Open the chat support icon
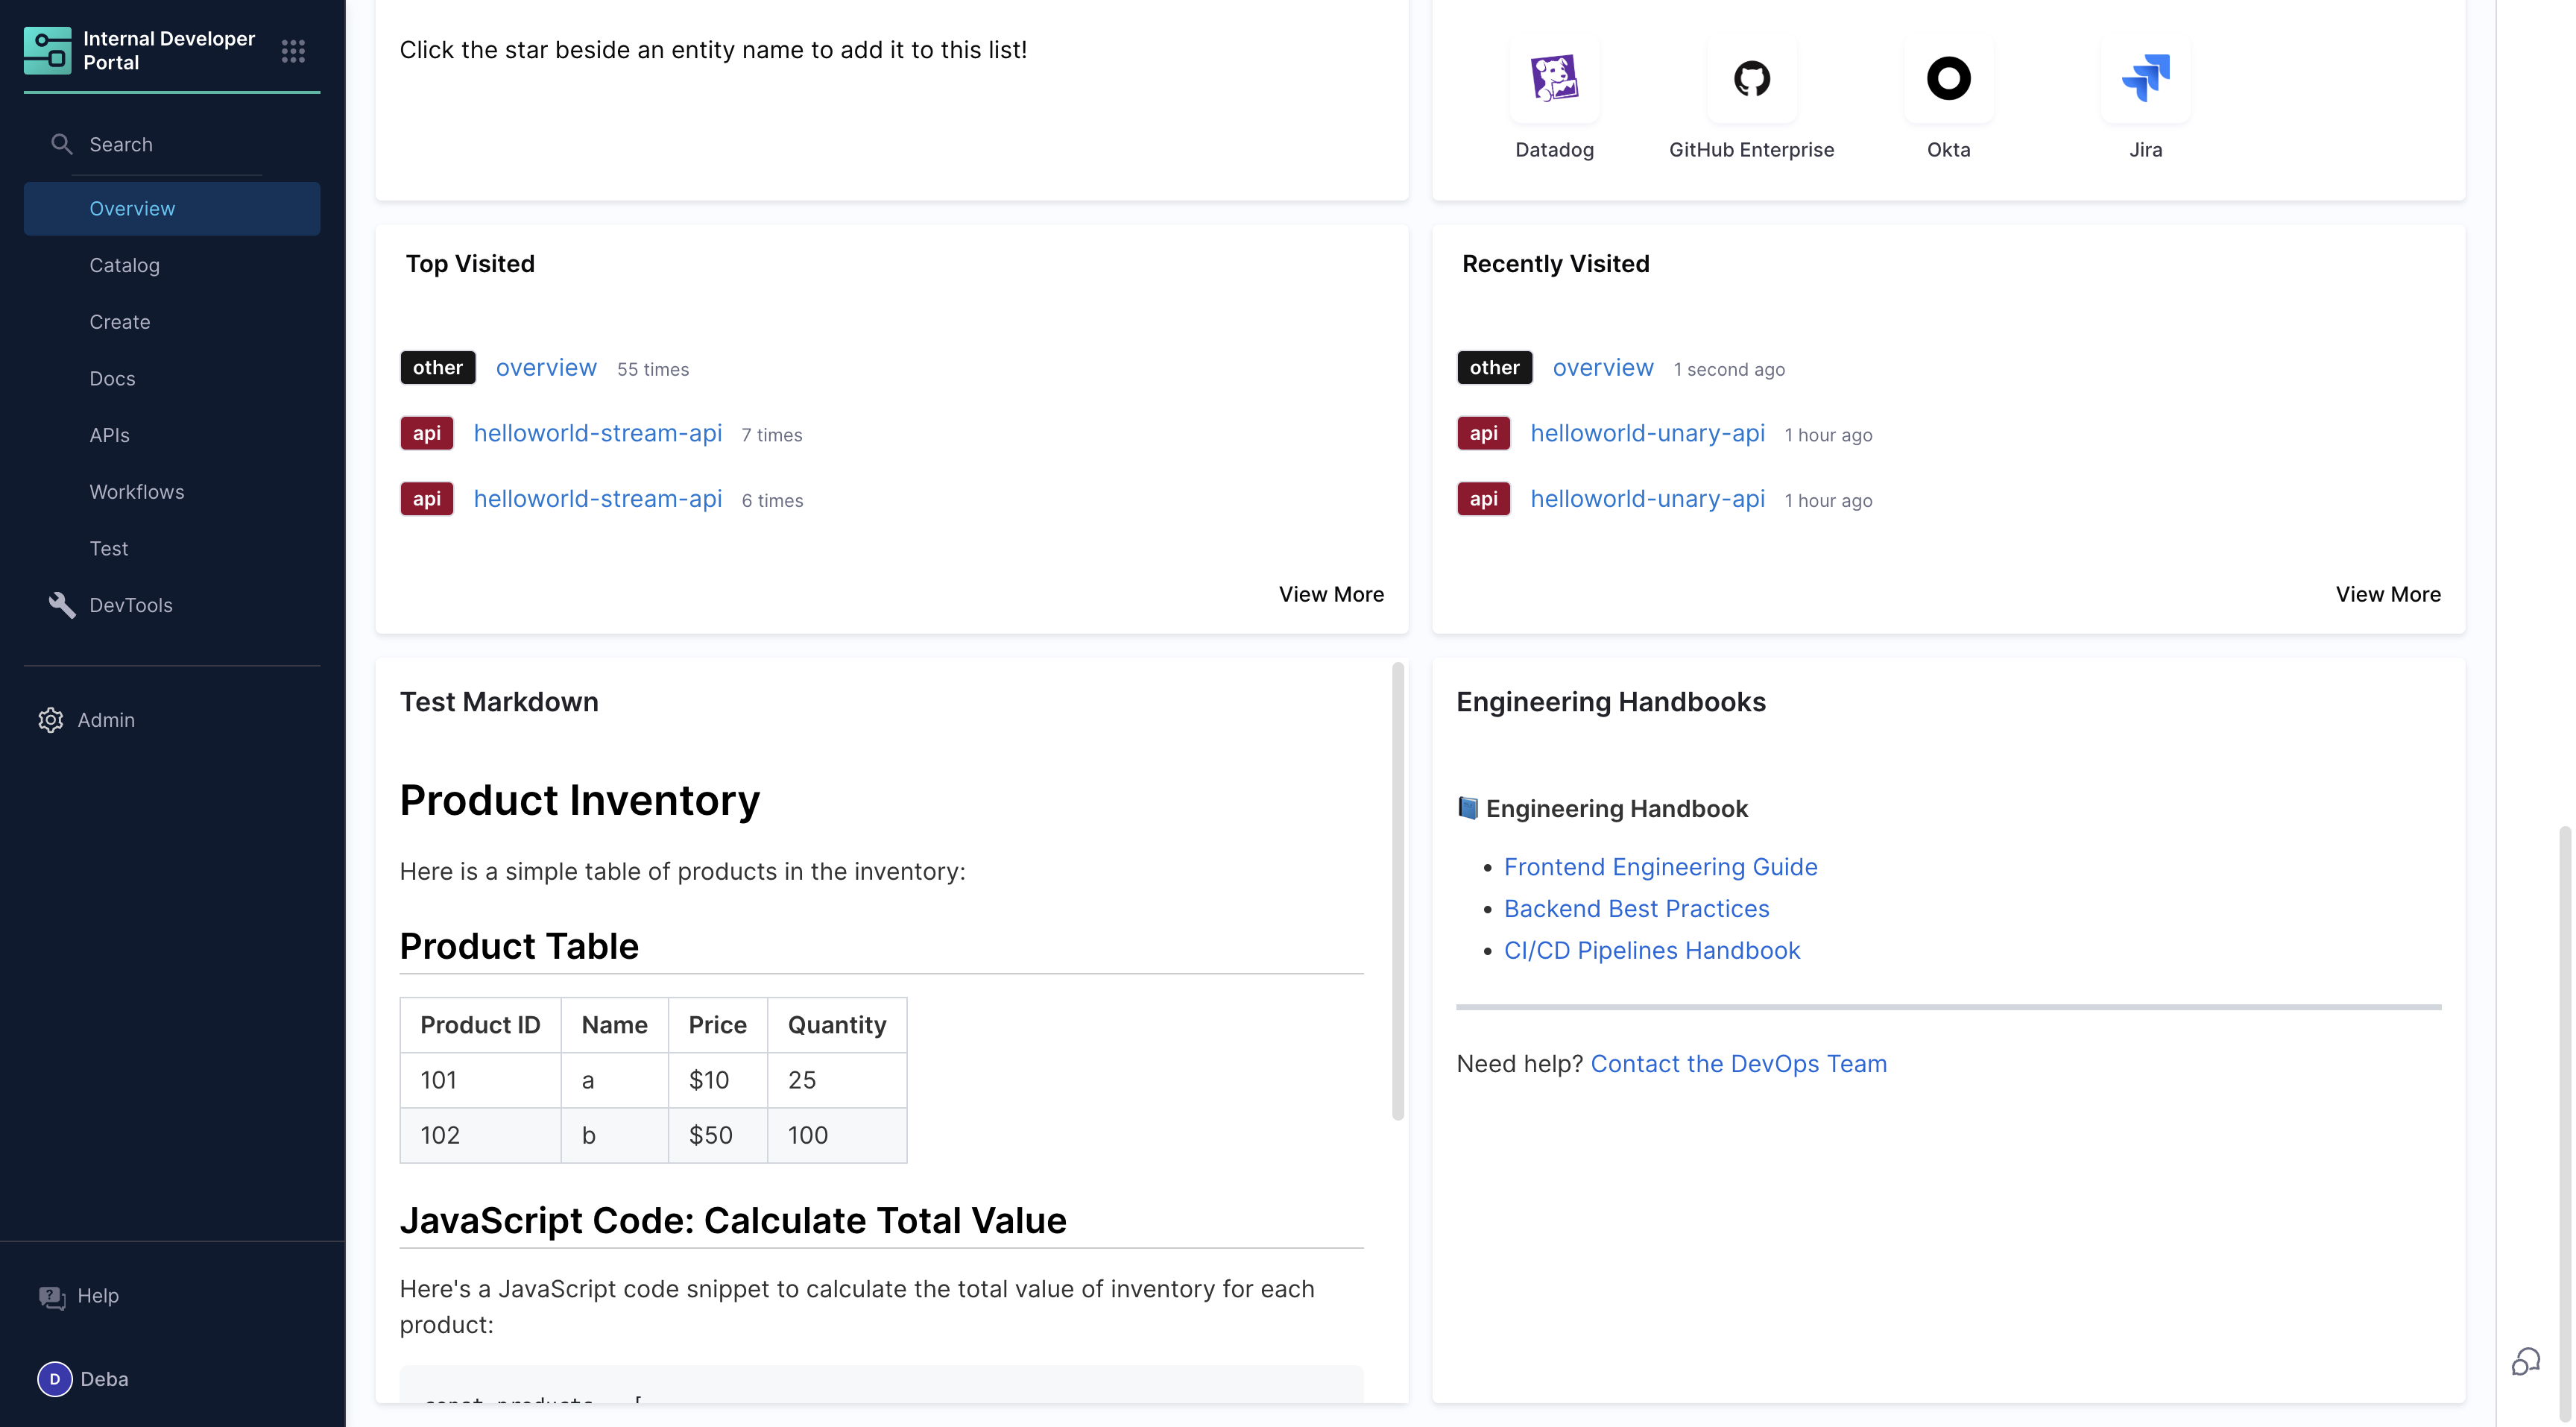The image size is (2576, 1427). coord(2525,1361)
